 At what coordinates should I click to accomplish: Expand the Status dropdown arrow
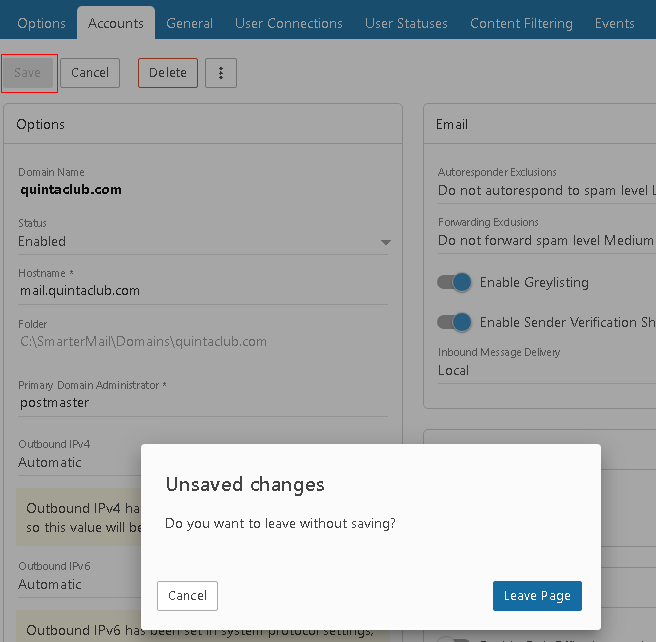[x=385, y=242]
